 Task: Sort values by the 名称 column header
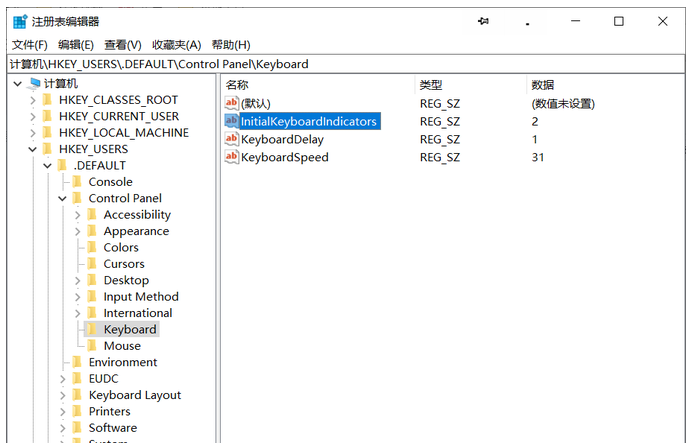click(237, 85)
